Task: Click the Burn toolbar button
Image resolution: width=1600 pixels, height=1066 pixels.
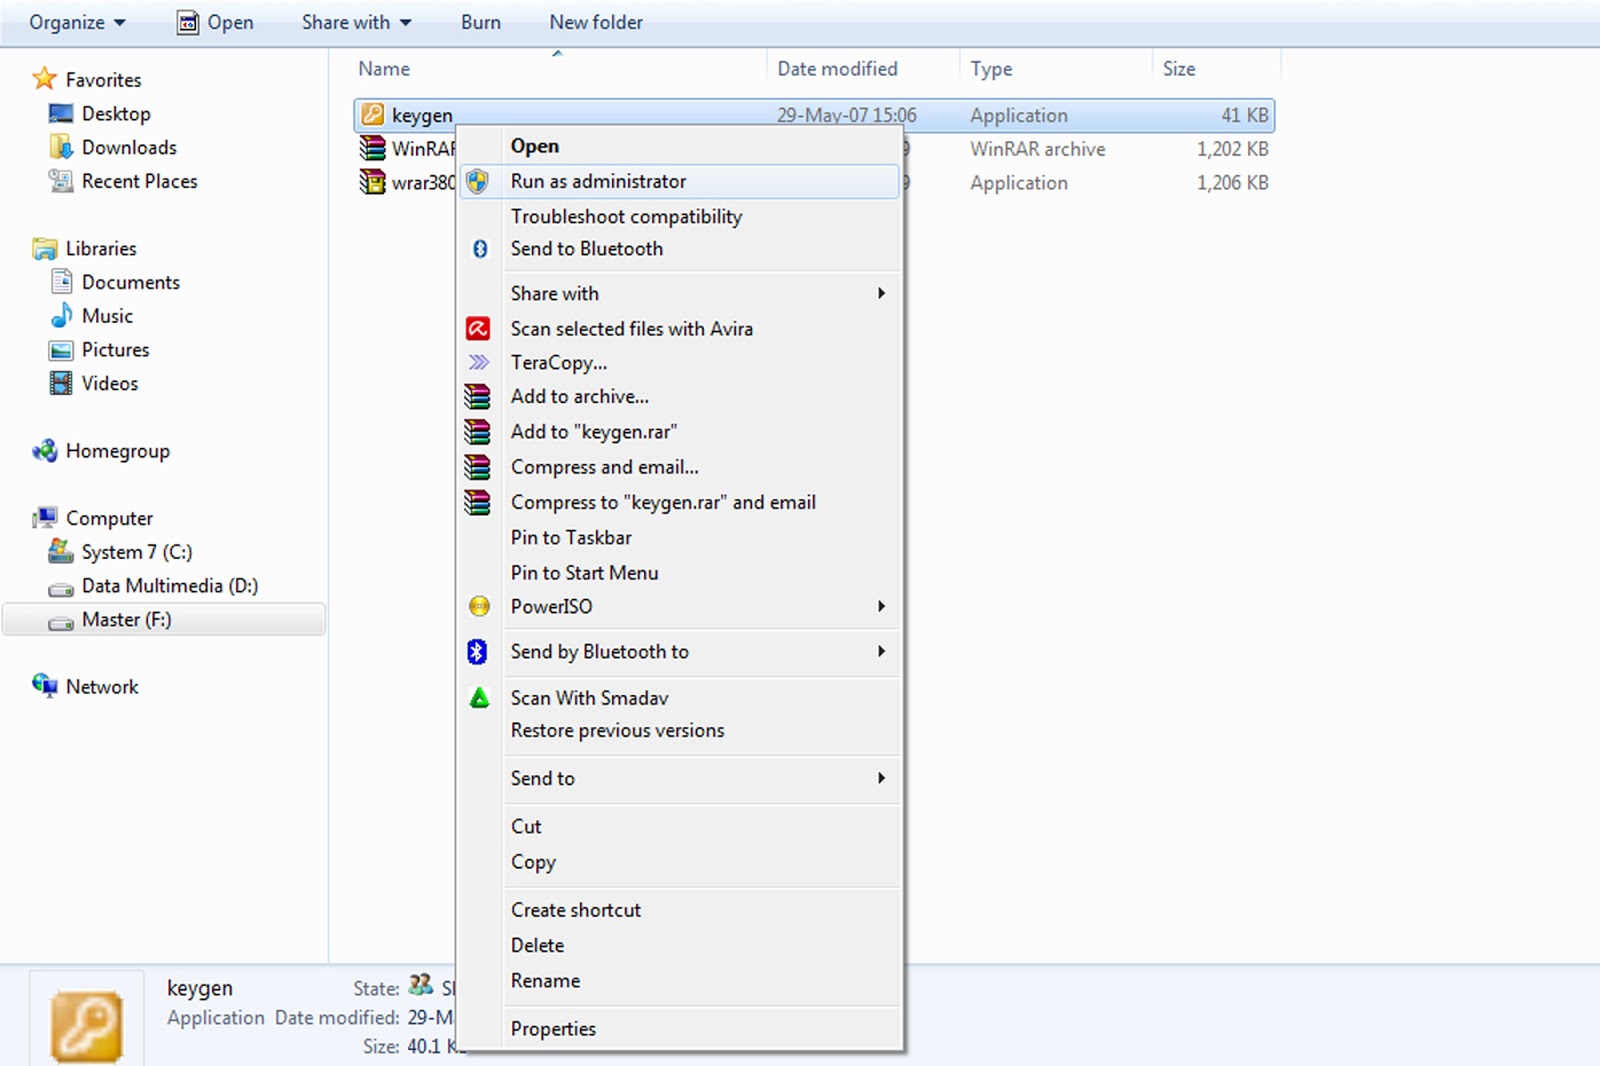Action: coord(481,22)
